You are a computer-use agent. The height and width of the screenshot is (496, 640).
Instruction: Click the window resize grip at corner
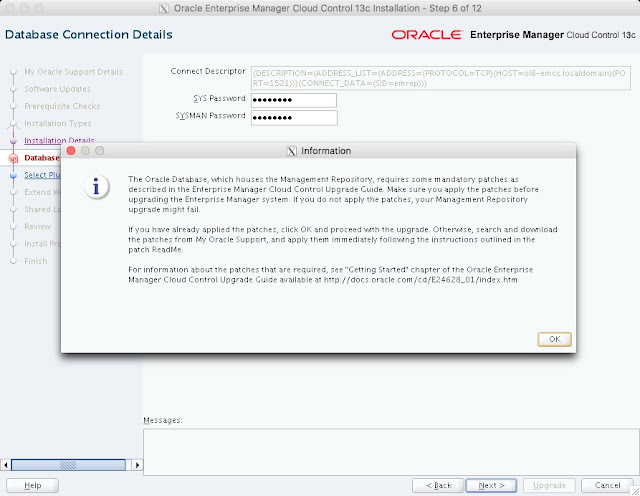tap(635, 491)
